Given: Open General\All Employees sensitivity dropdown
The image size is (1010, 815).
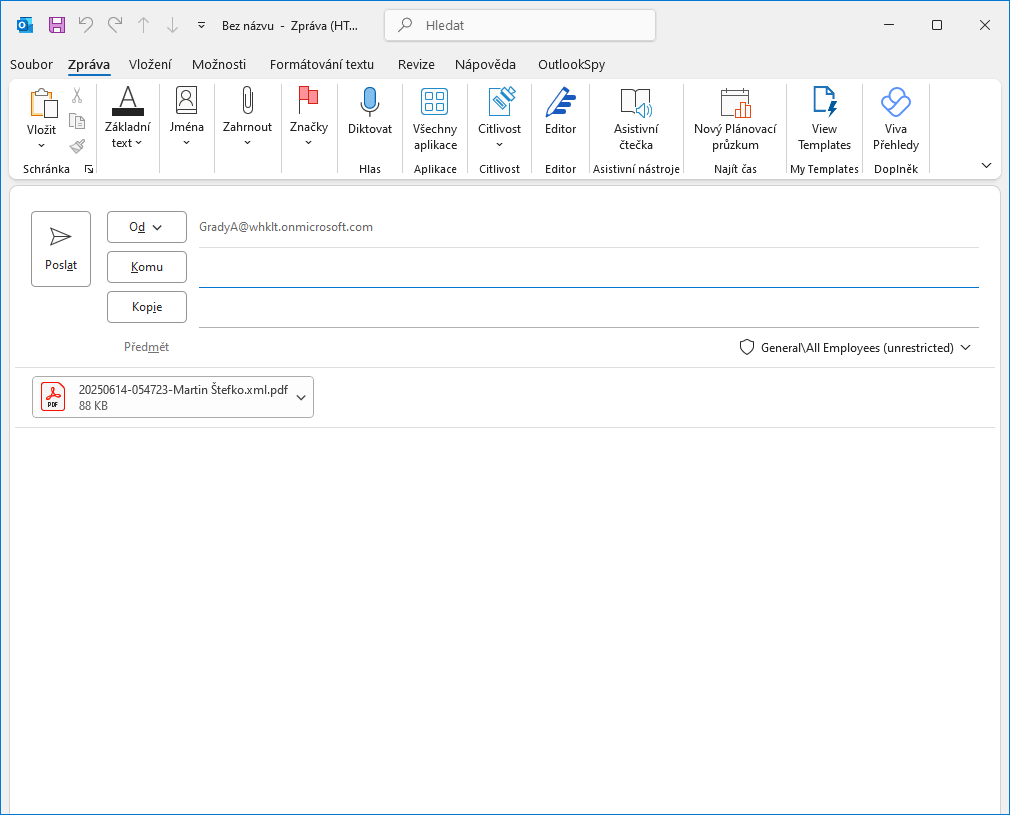Looking at the screenshot, I should tap(855, 348).
